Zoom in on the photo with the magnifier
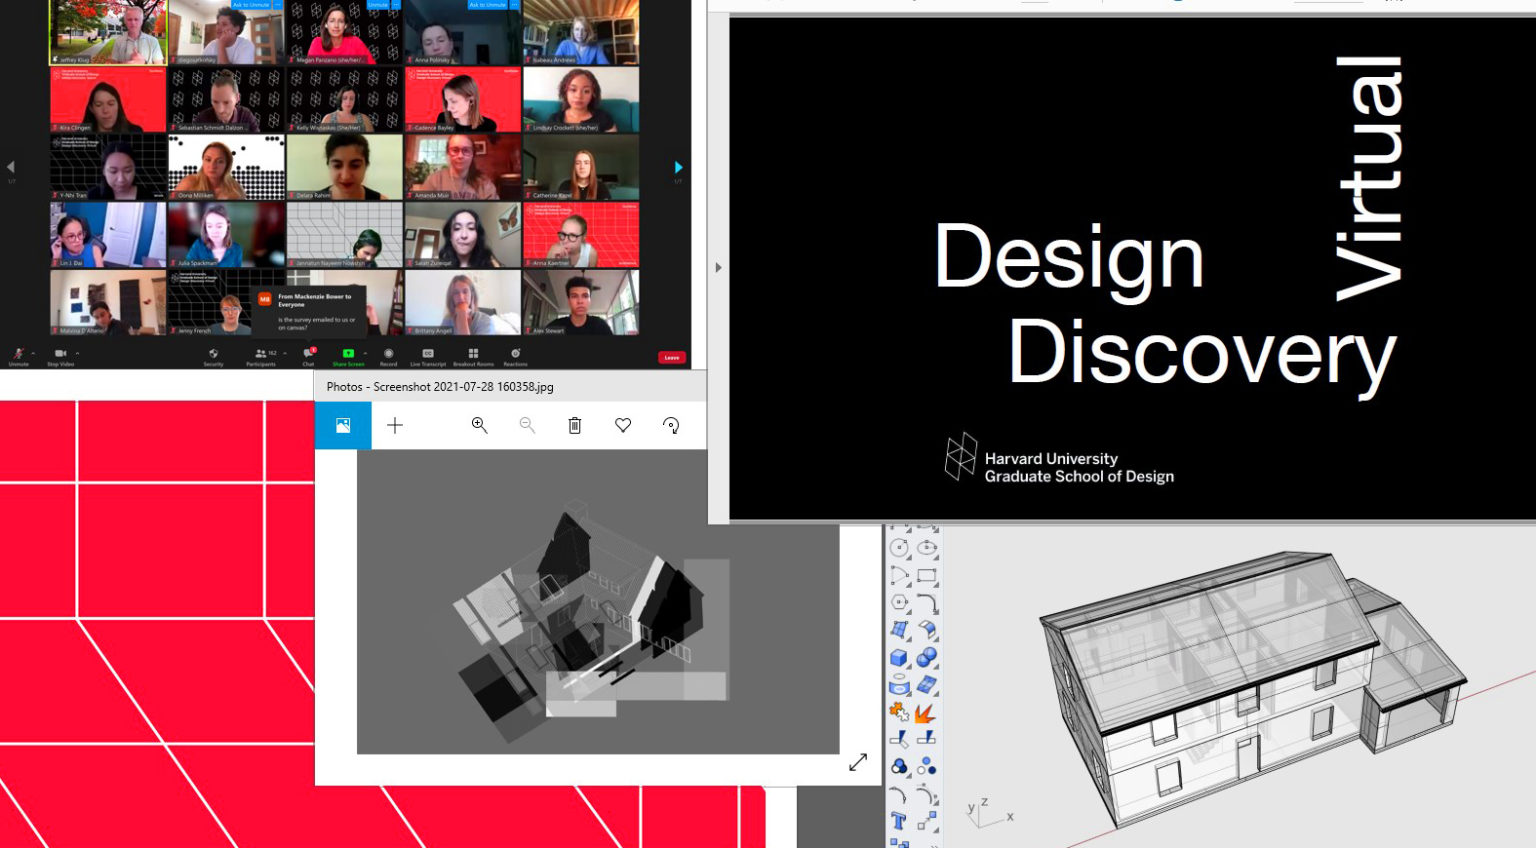Viewport: 1536px width, 848px height. 479,425
